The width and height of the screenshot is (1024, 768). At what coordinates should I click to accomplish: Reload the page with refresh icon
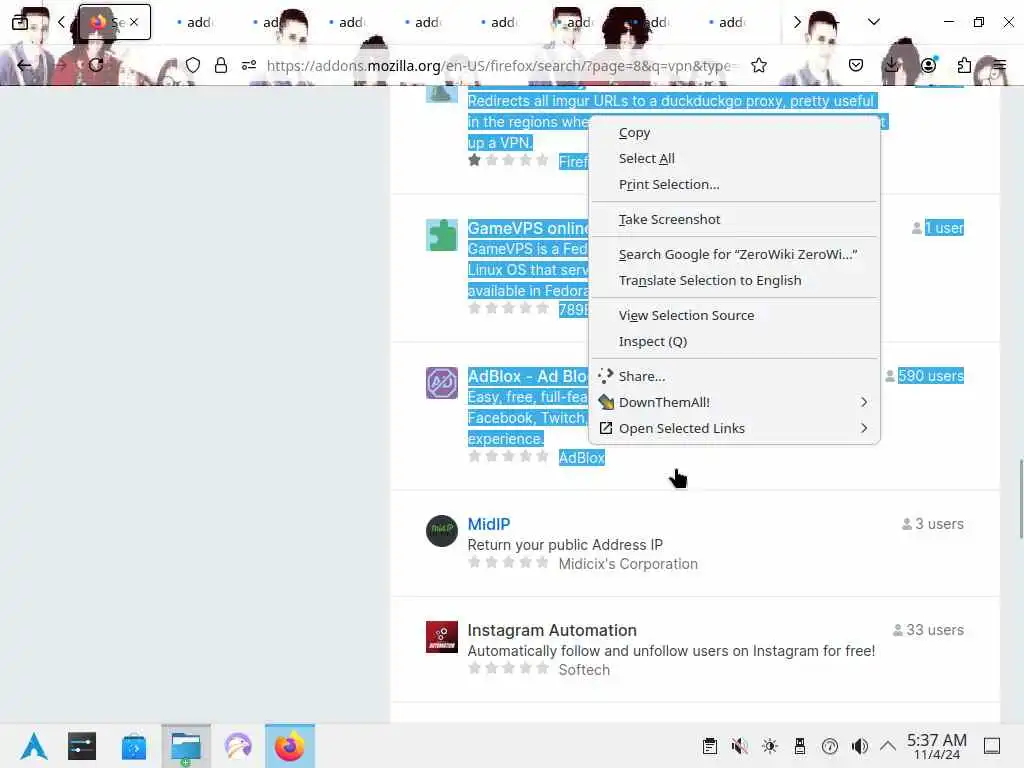coord(96,65)
